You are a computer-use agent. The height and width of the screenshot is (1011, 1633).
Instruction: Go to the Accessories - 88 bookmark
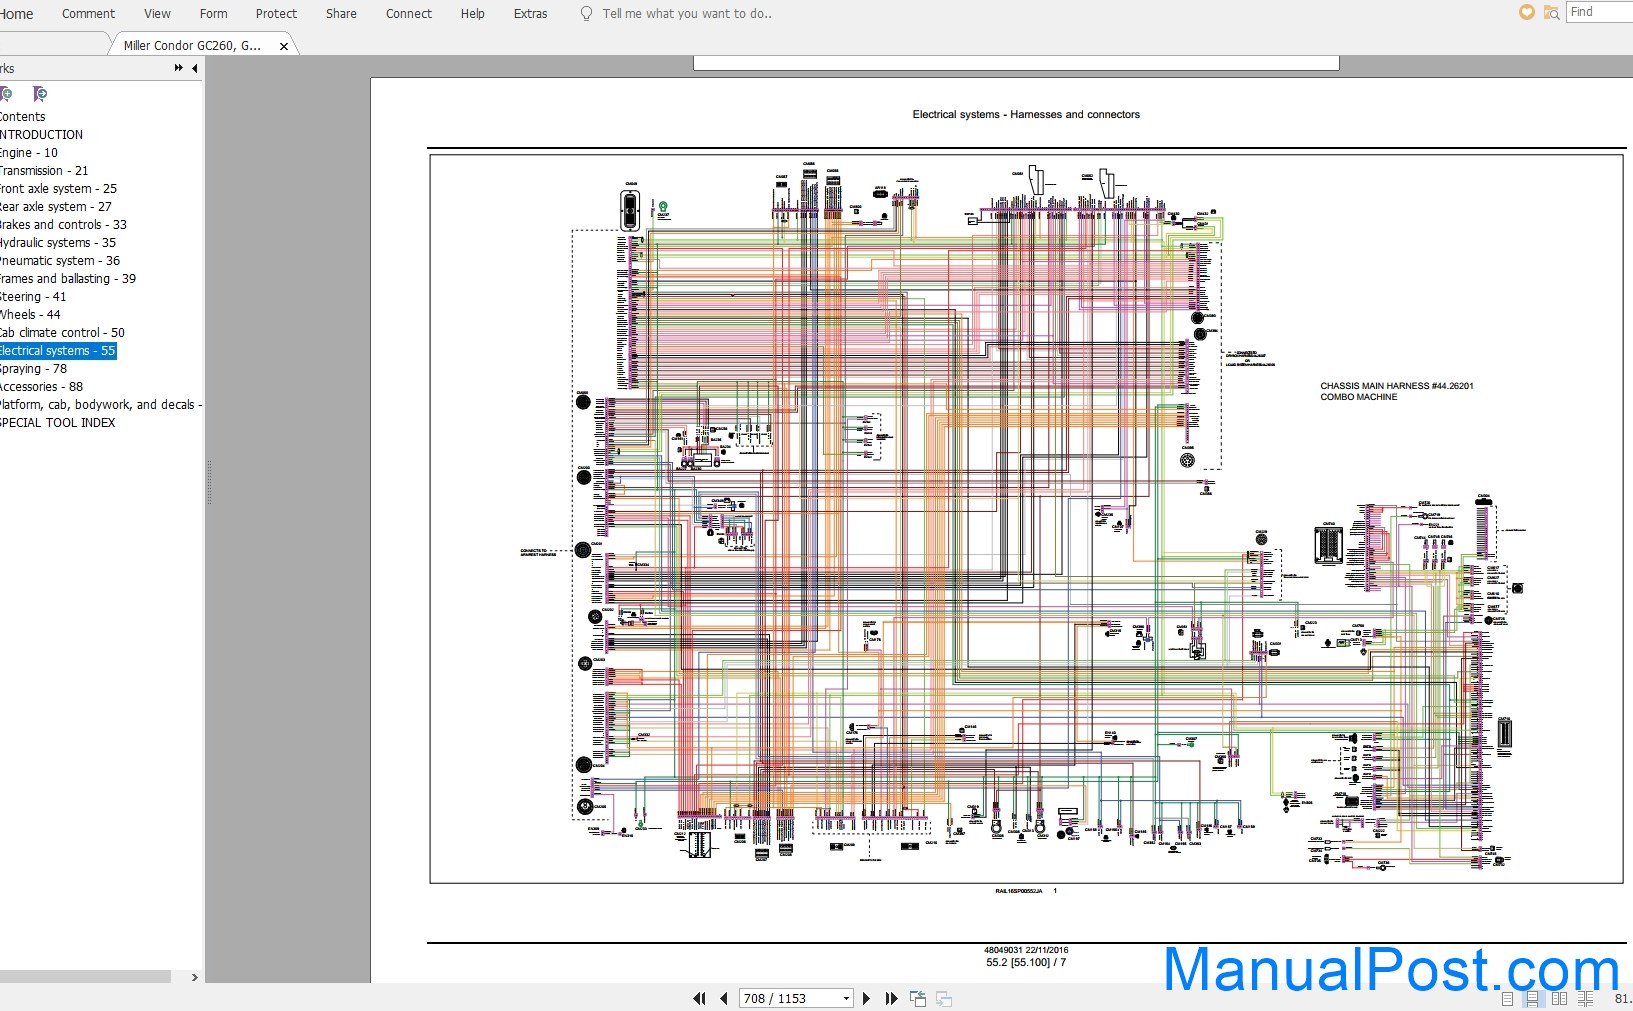41,387
